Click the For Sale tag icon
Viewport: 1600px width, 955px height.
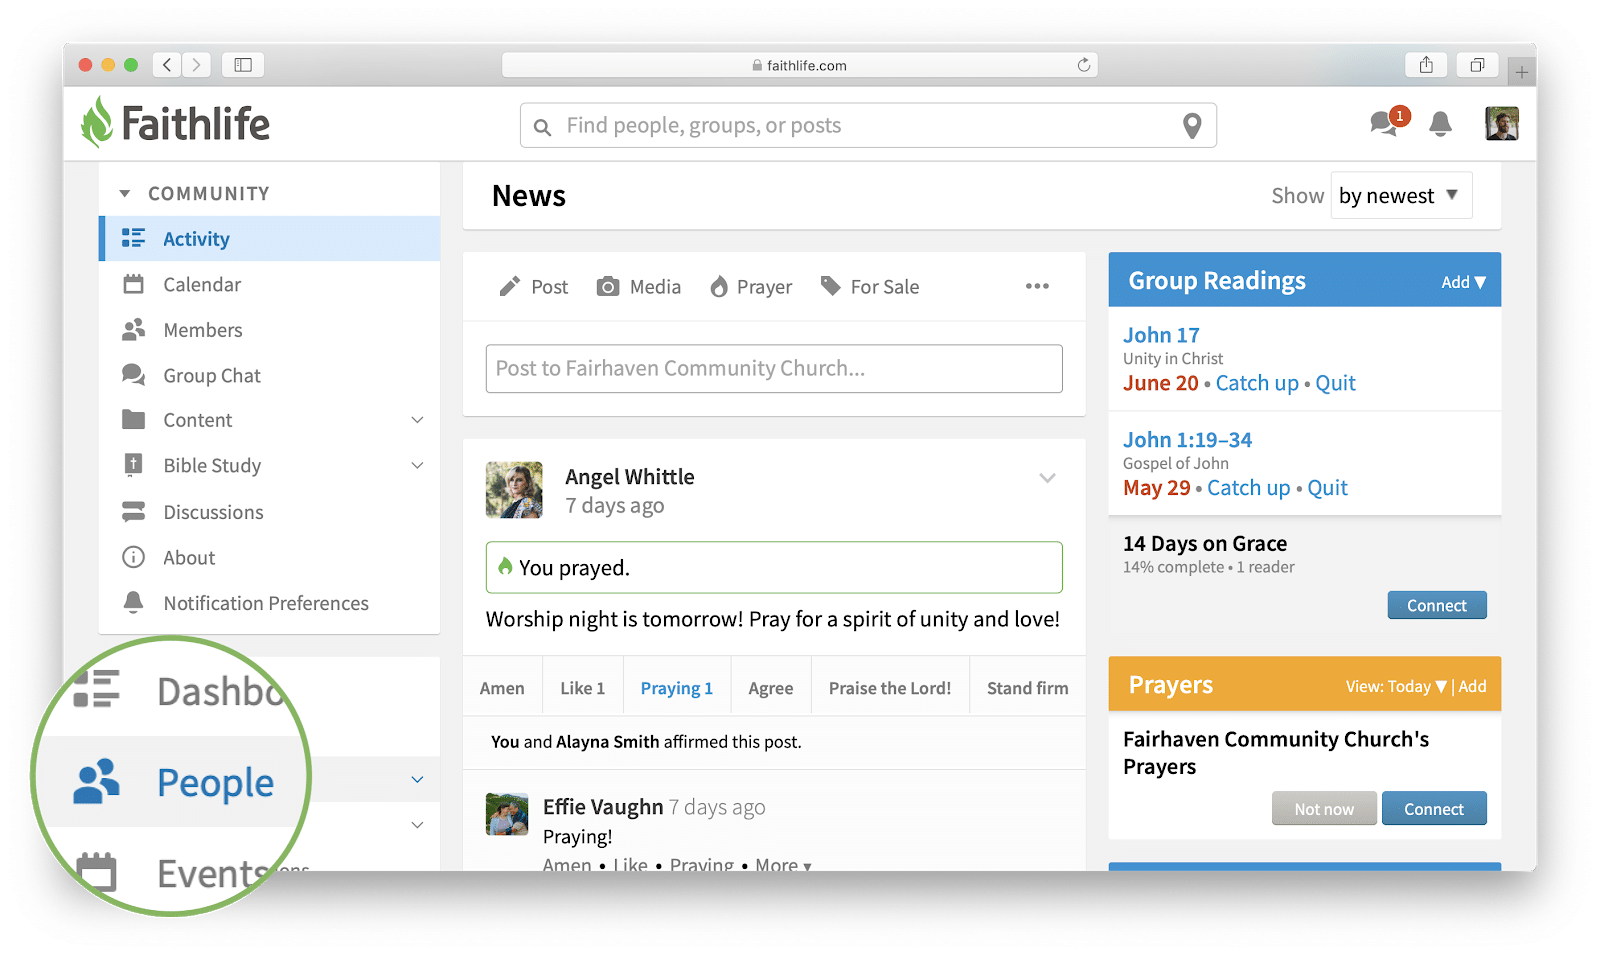coord(831,286)
